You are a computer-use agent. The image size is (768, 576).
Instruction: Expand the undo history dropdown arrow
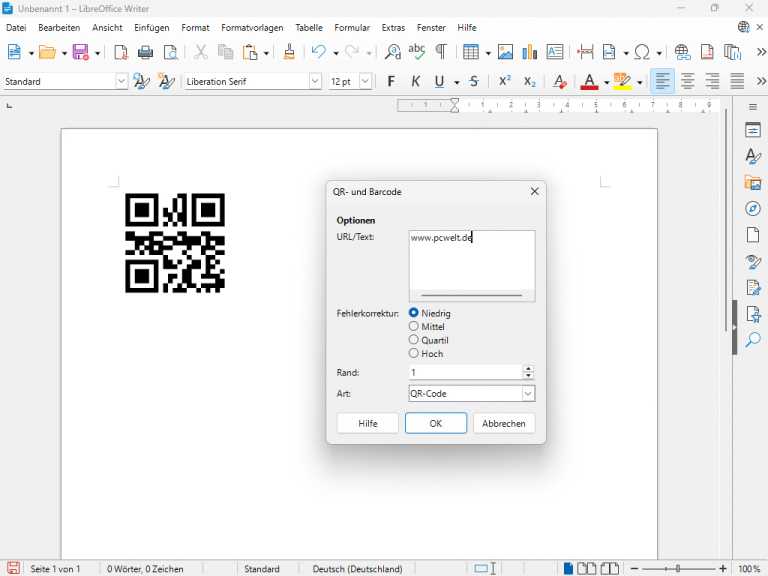(336, 52)
